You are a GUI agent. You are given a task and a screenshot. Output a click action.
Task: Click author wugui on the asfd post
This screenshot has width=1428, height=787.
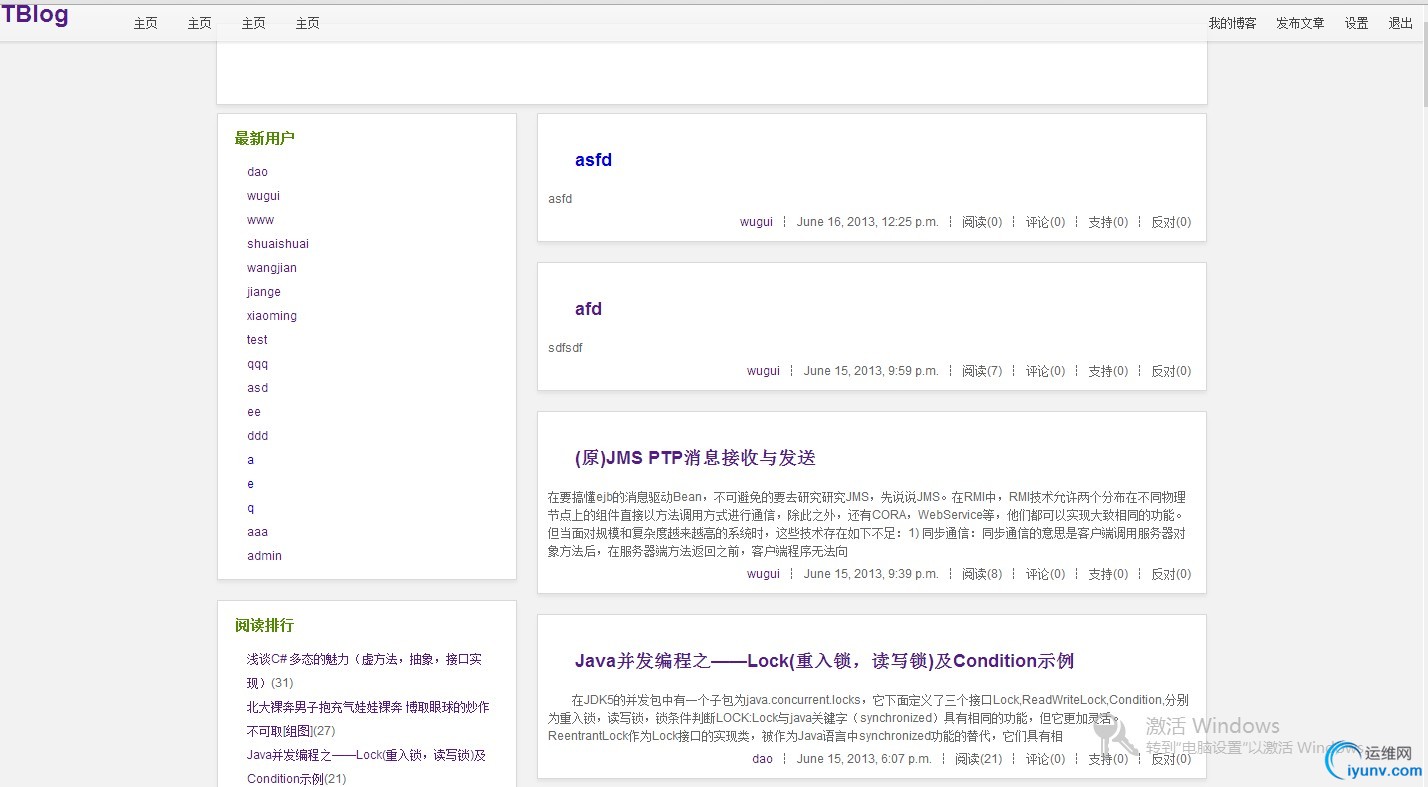(x=756, y=222)
